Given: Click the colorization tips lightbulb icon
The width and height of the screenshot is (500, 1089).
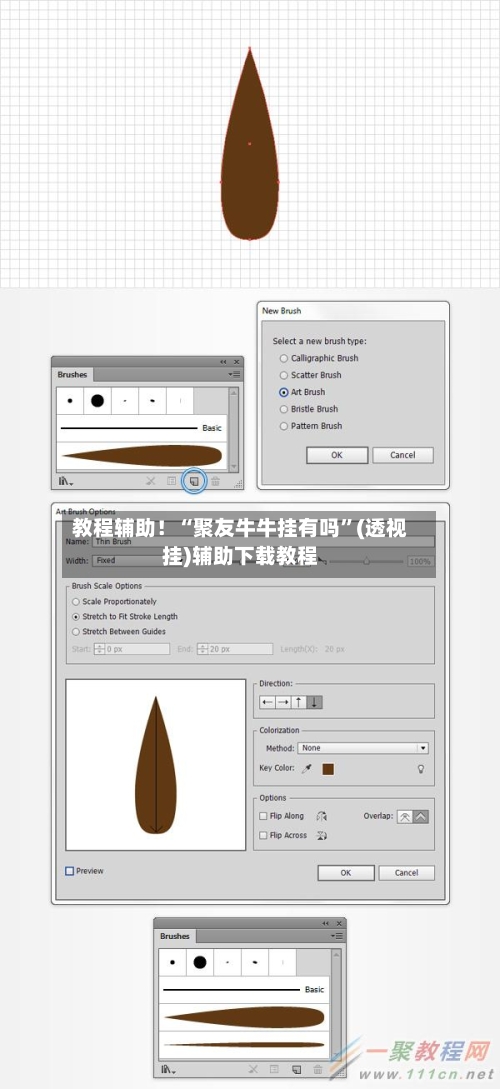Looking at the screenshot, I should [x=420, y=769].
